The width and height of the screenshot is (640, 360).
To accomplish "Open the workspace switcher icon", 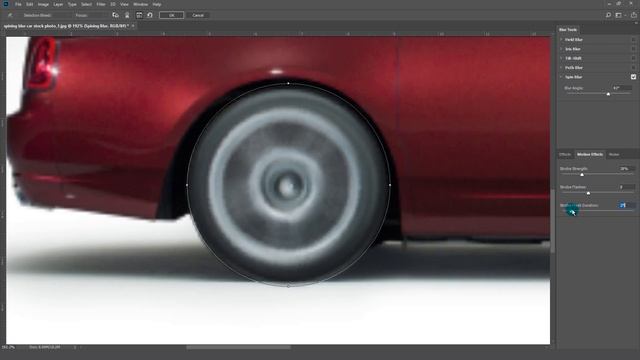I will (x=619, y=15).
